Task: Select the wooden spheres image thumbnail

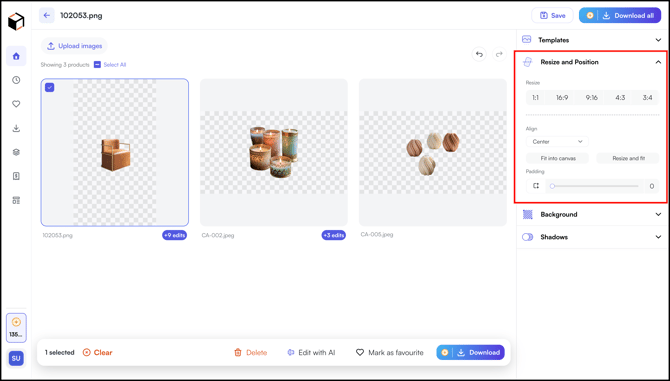Action: click(432, 152)
